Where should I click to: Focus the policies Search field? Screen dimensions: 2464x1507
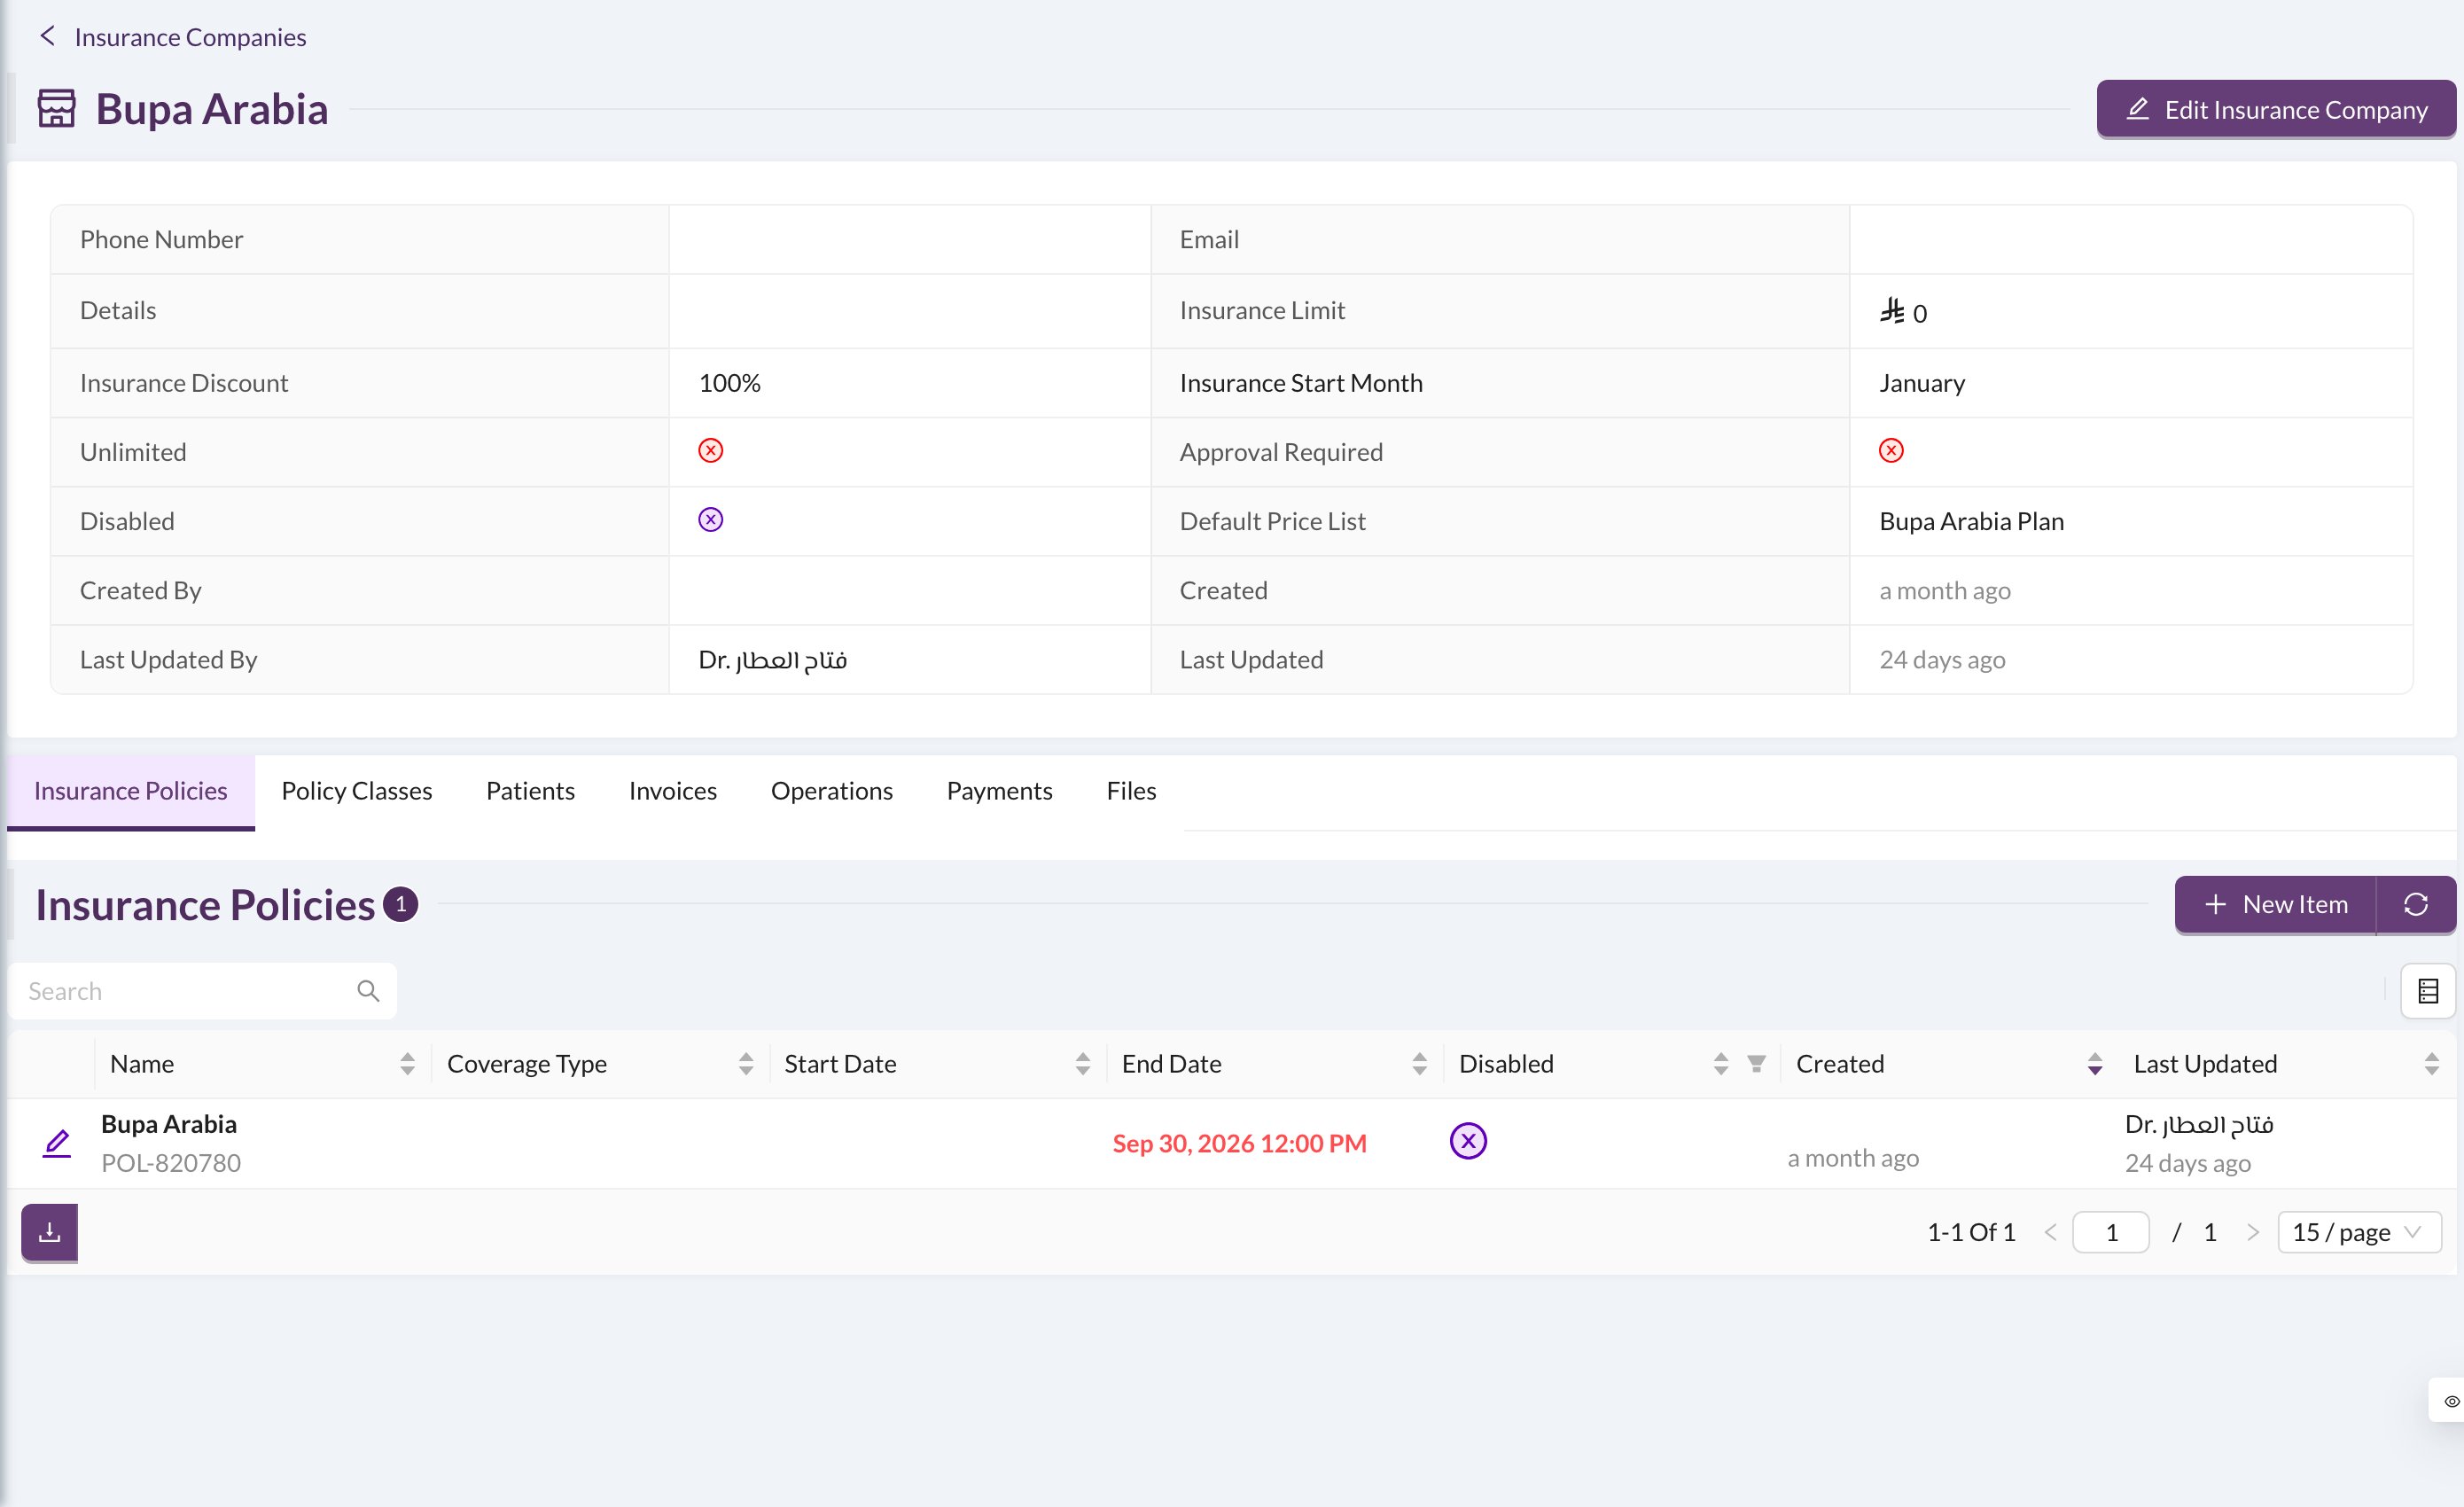pos(202,991)
